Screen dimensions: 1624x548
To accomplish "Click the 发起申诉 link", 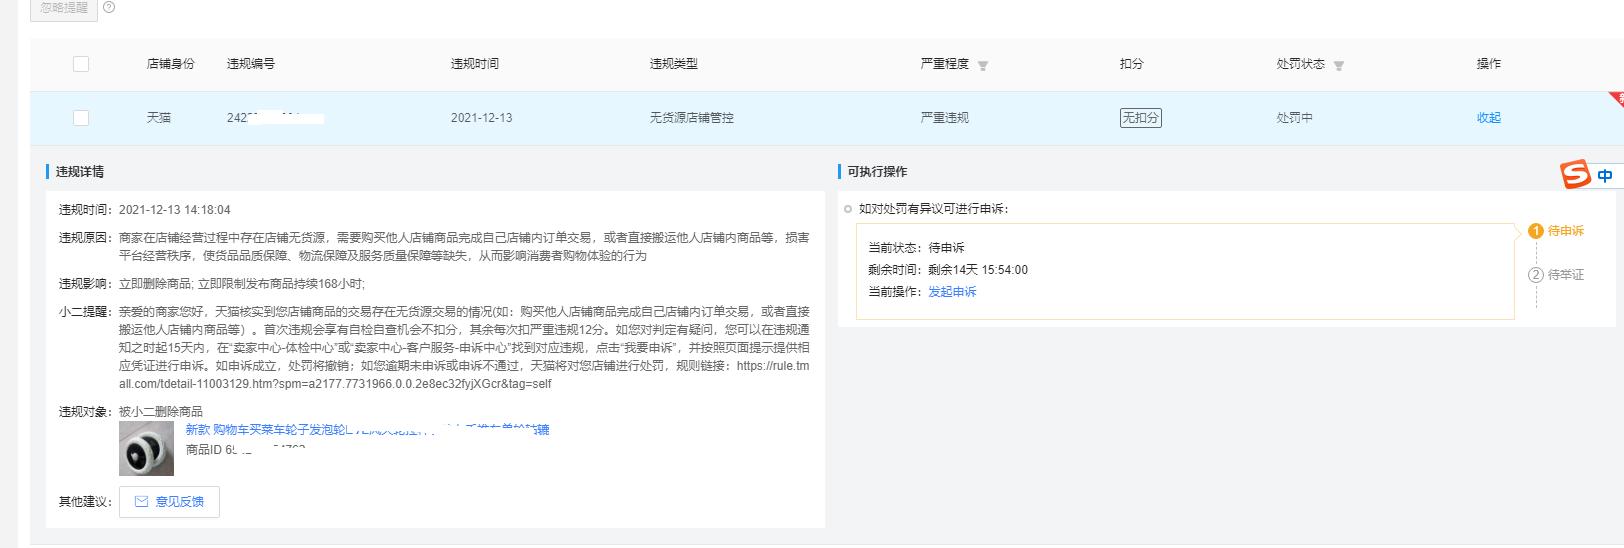I will (x=952, y=292).
